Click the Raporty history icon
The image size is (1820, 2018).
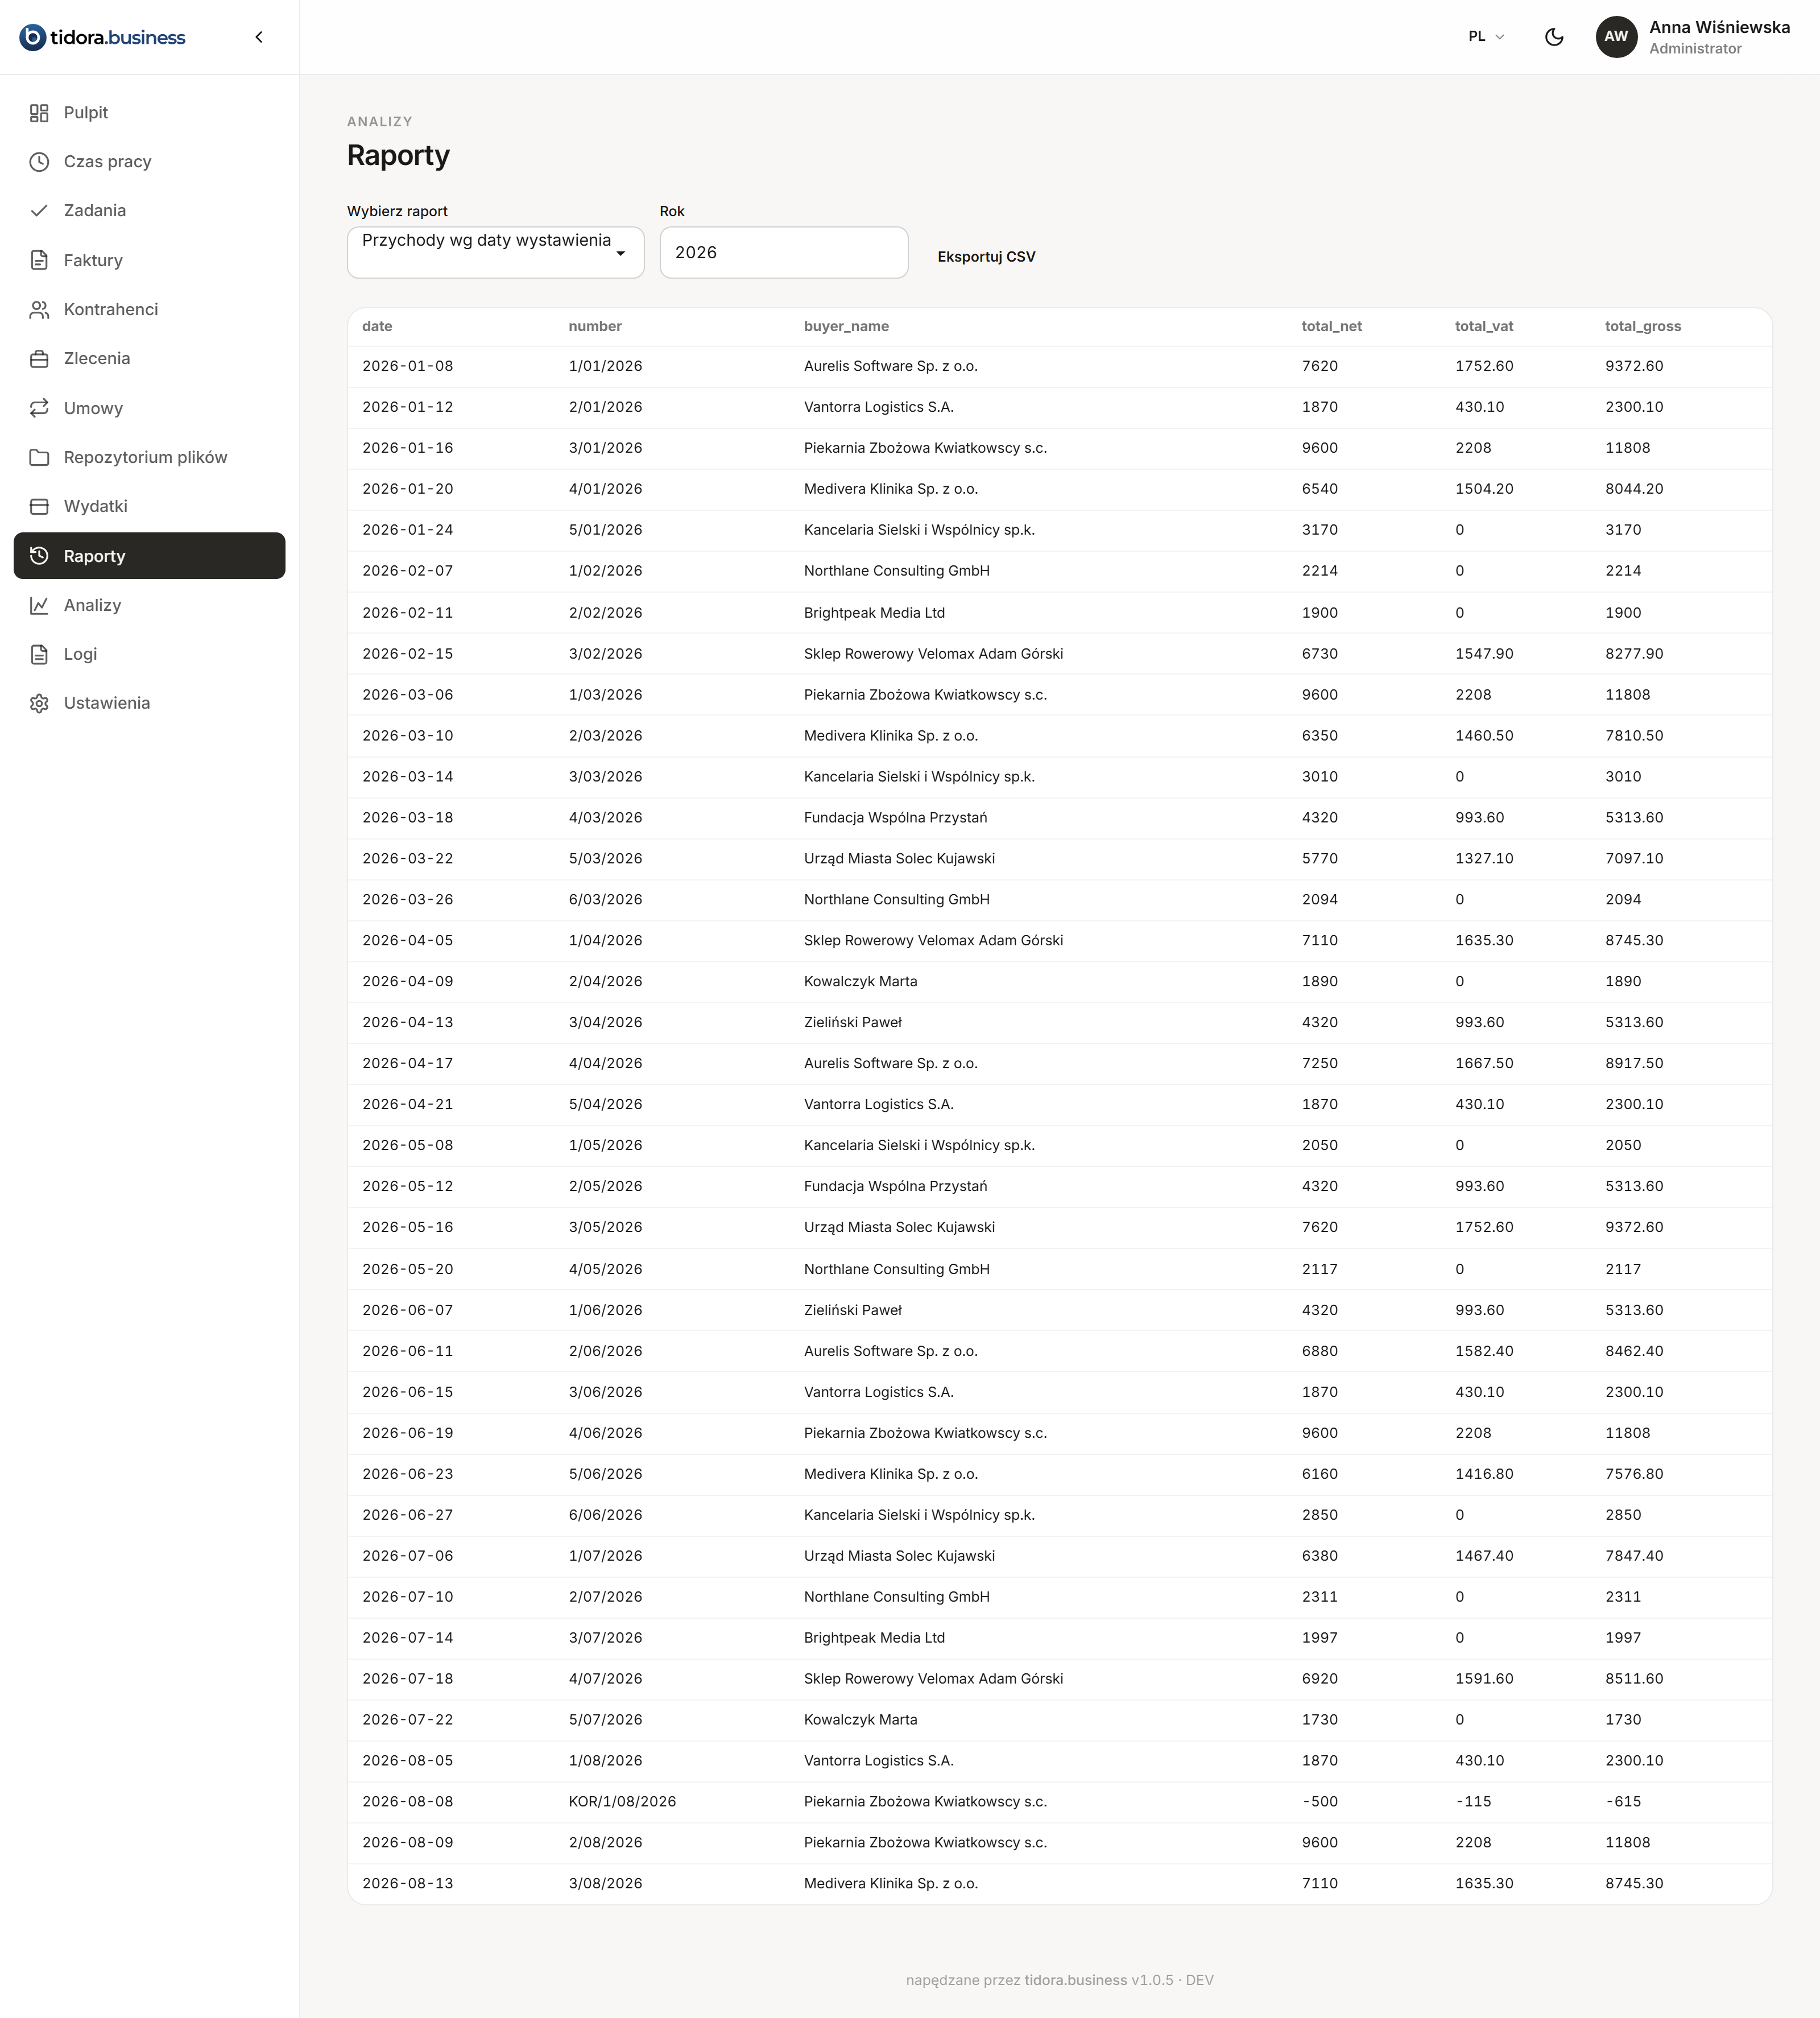[x=39, y=556]
